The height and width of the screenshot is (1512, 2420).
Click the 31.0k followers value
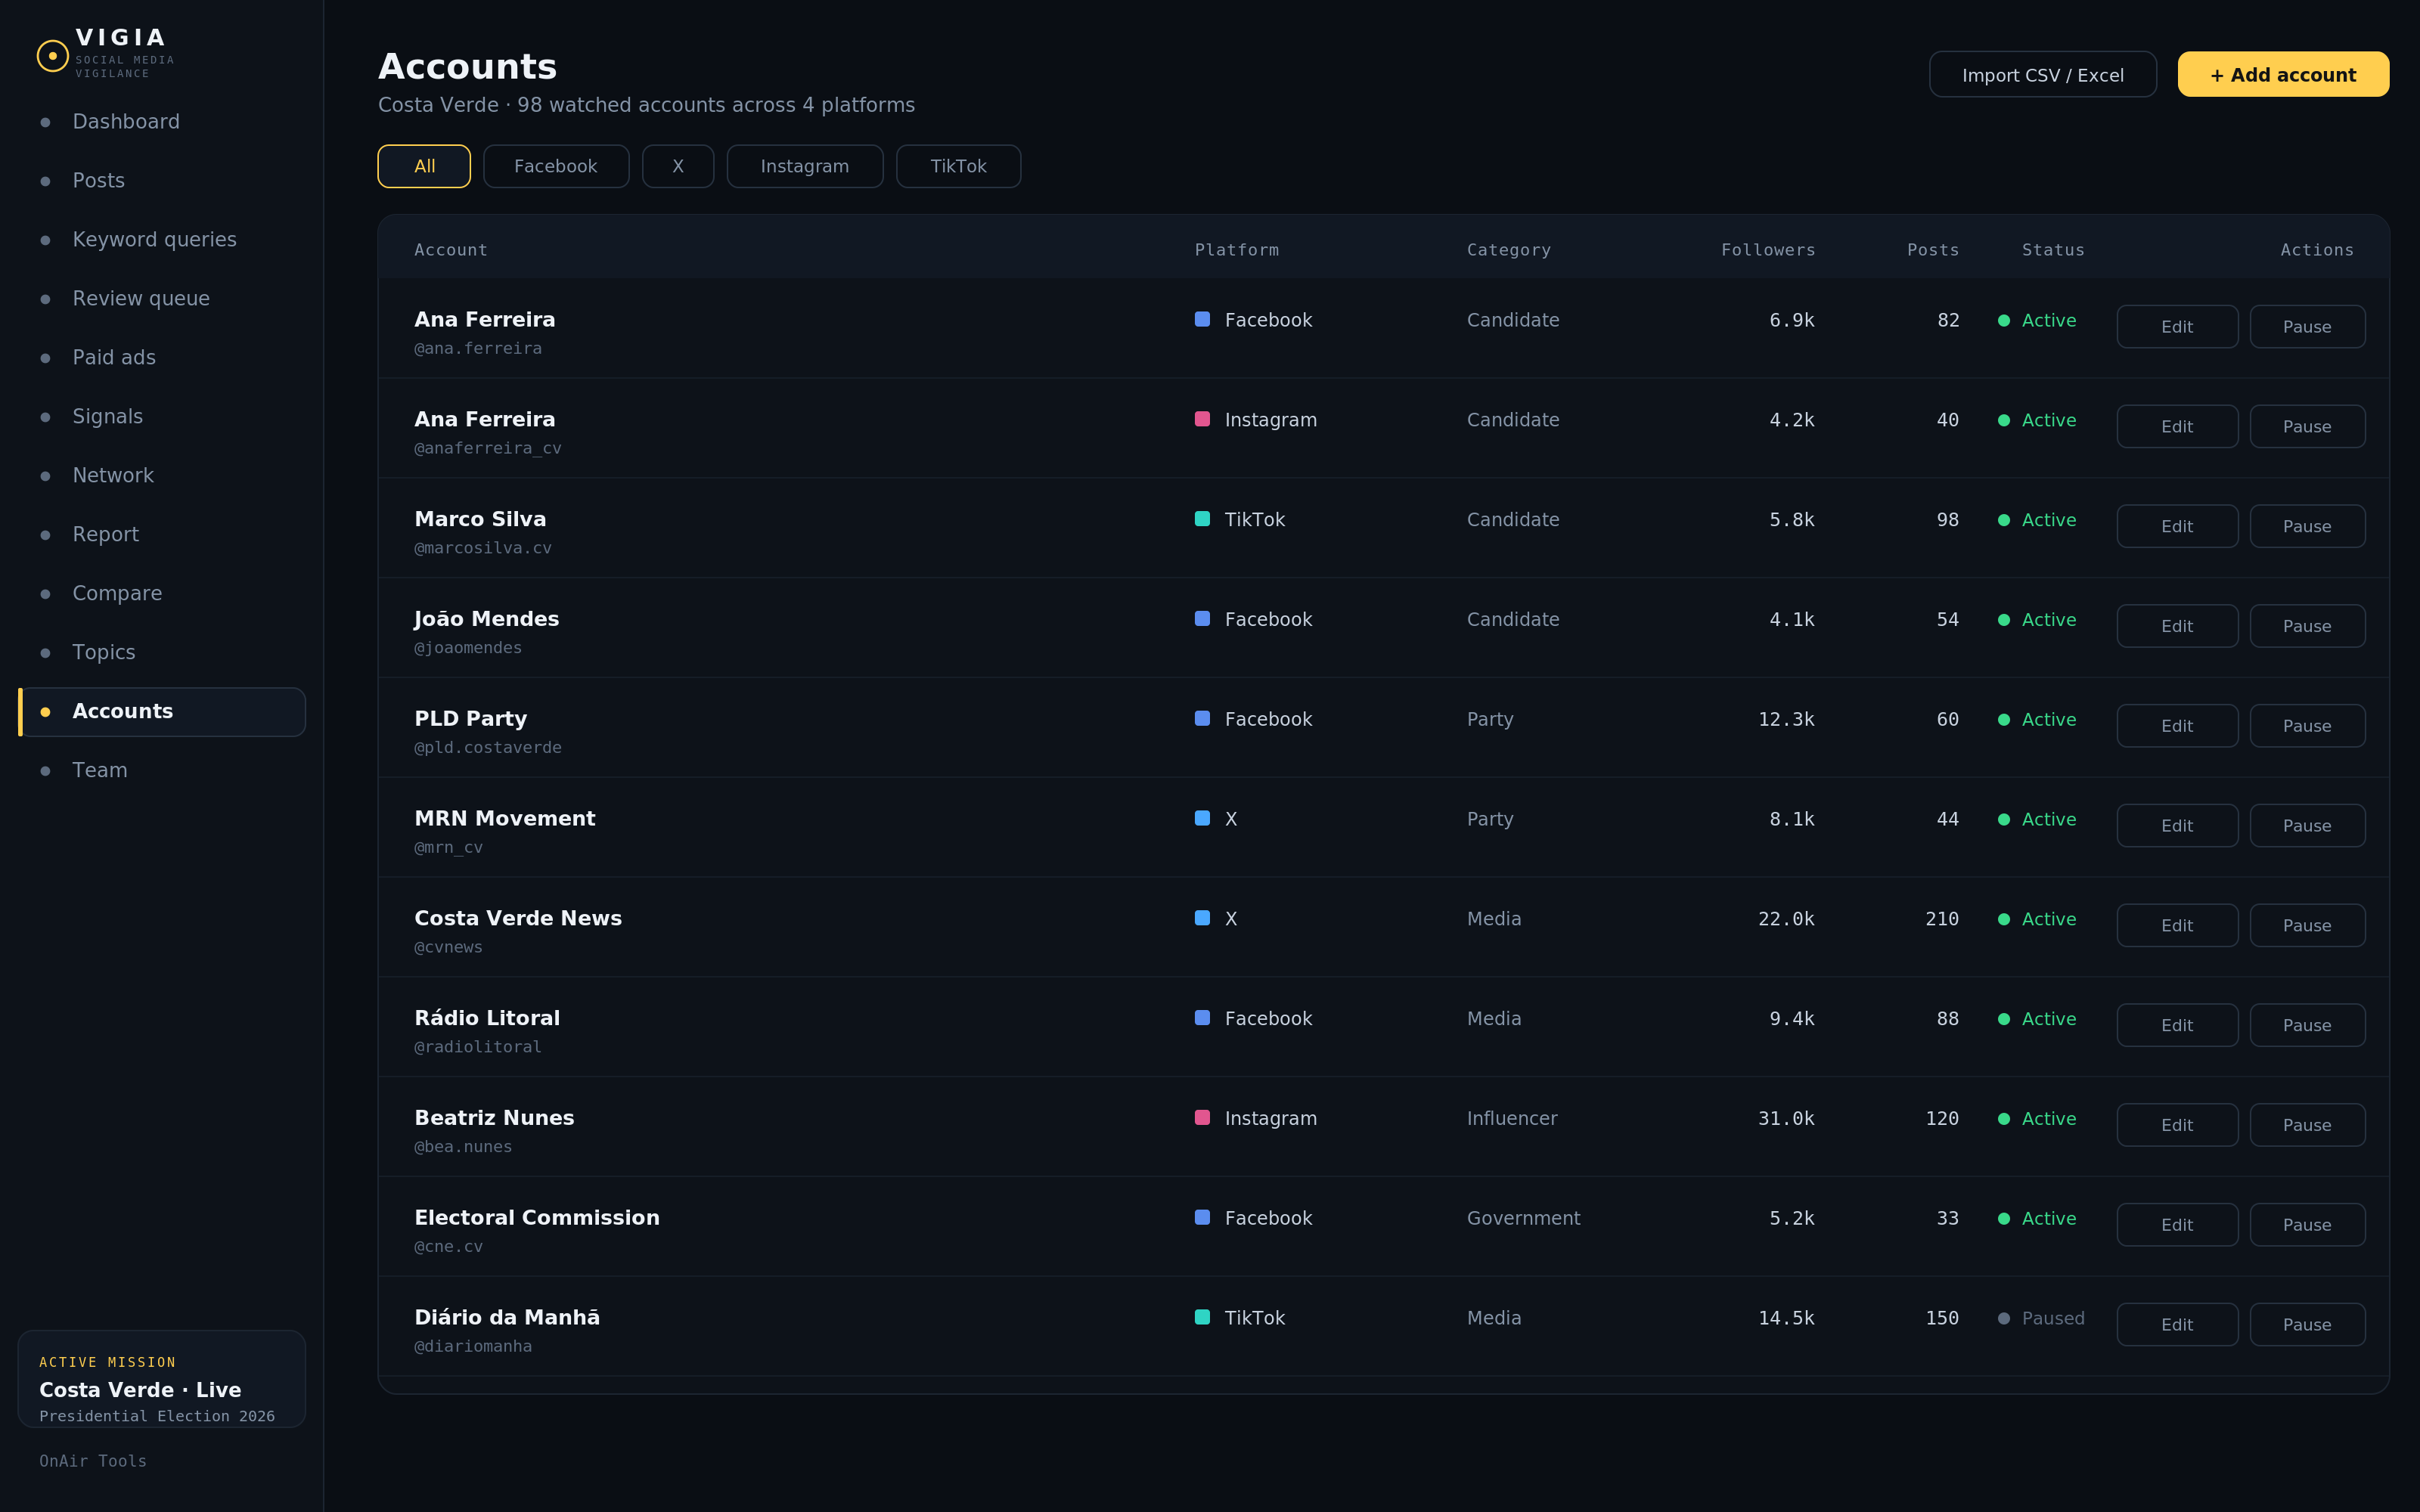1786,1118
